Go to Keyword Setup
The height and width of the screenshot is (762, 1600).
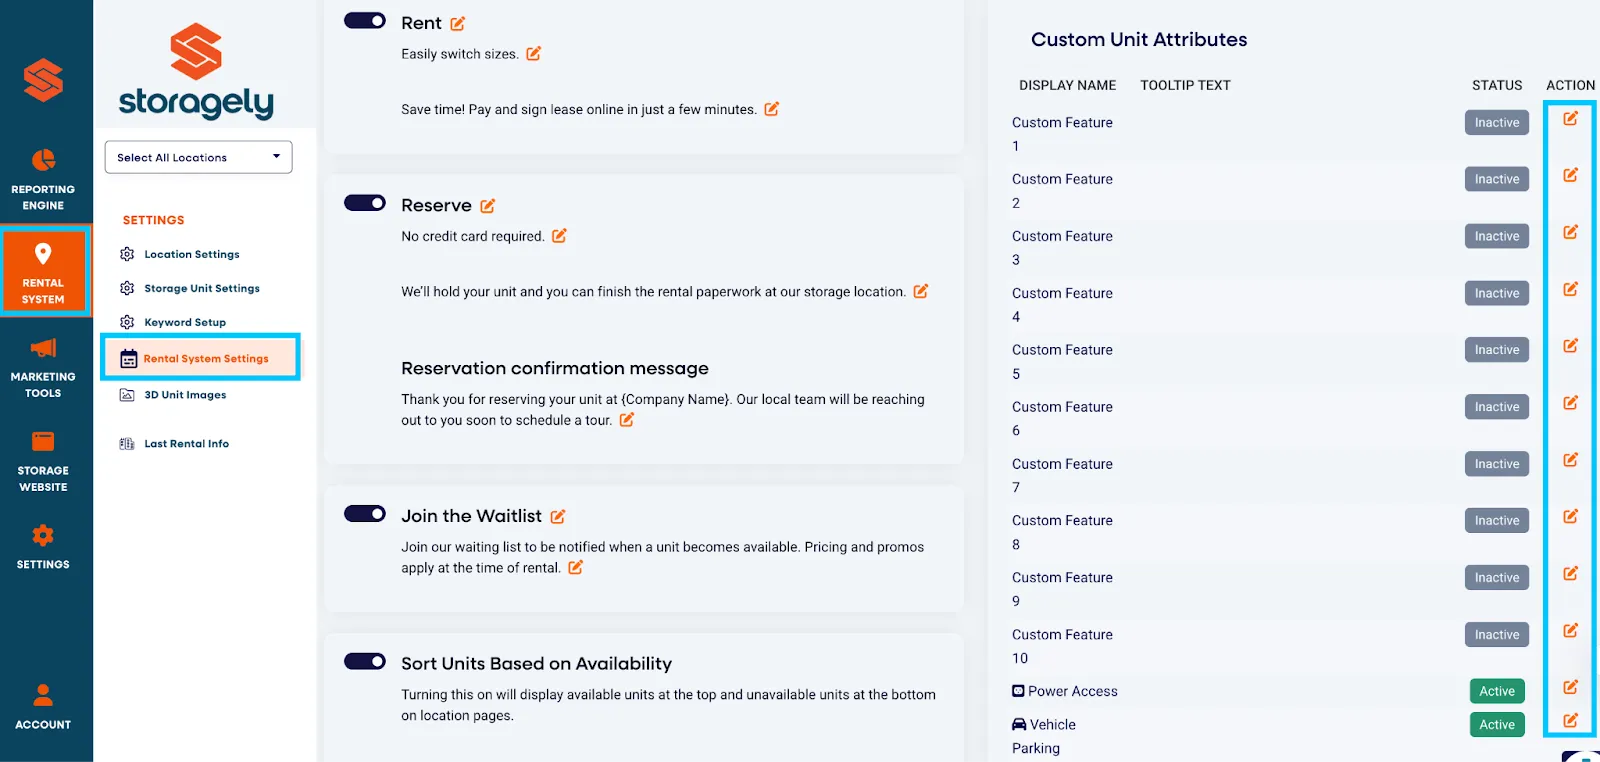tap(173, 322)
